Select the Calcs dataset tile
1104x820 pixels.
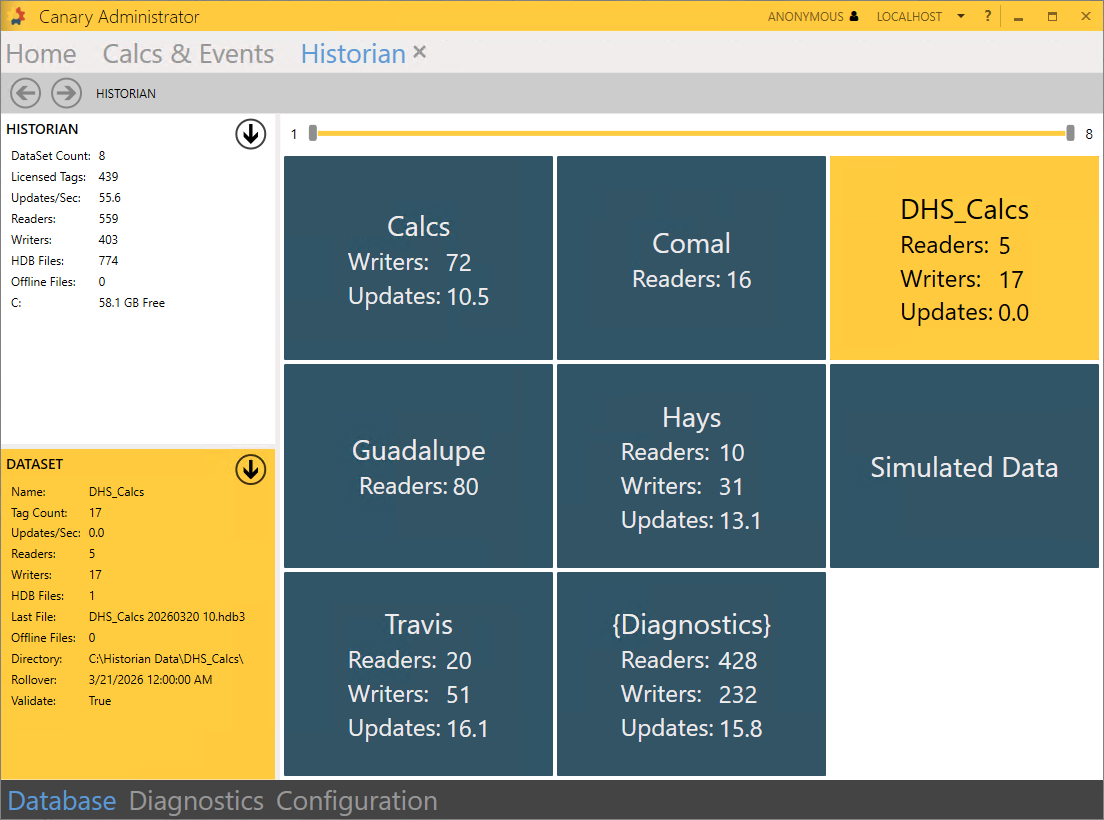[418, 258]
